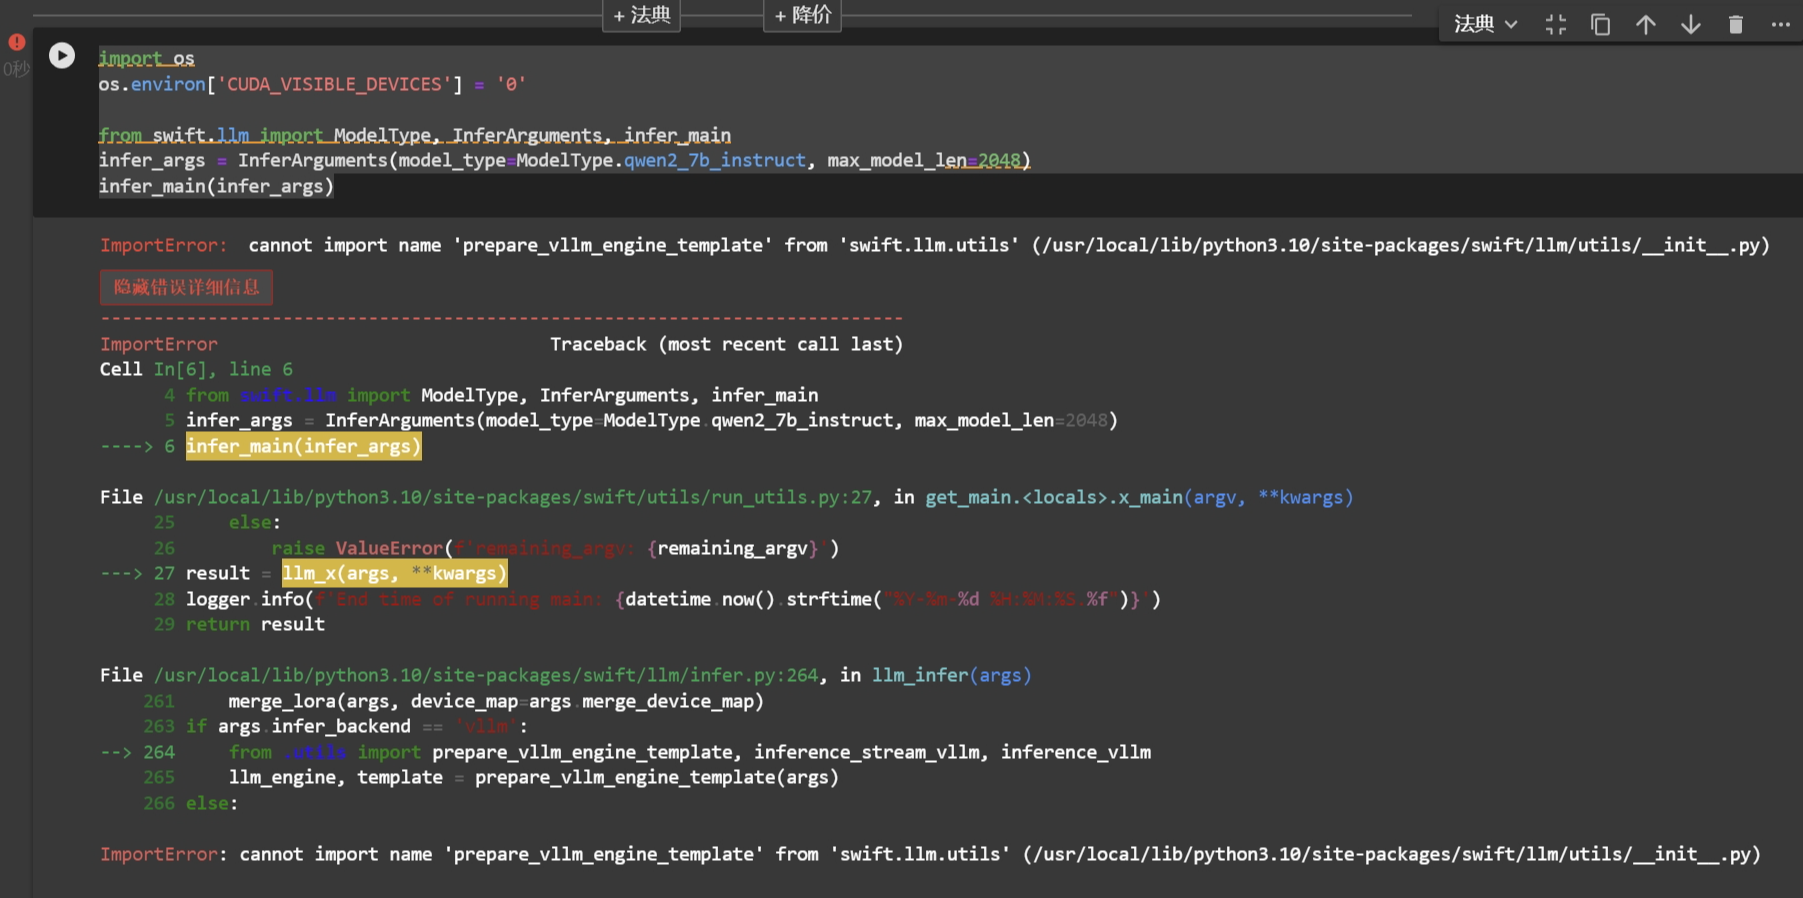This screenshot has height=898, width=1803.
Task: Click the 'from swift.llm import' code line
Action: point(414,135)
